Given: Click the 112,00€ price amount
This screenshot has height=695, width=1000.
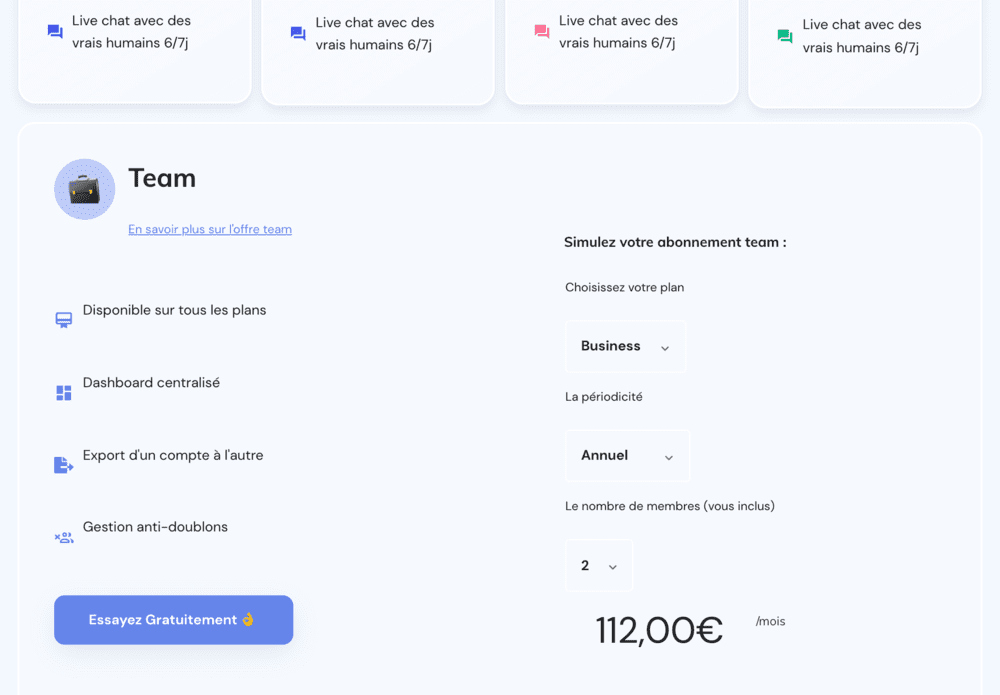Looking at the screenshot, I should 659,630.
